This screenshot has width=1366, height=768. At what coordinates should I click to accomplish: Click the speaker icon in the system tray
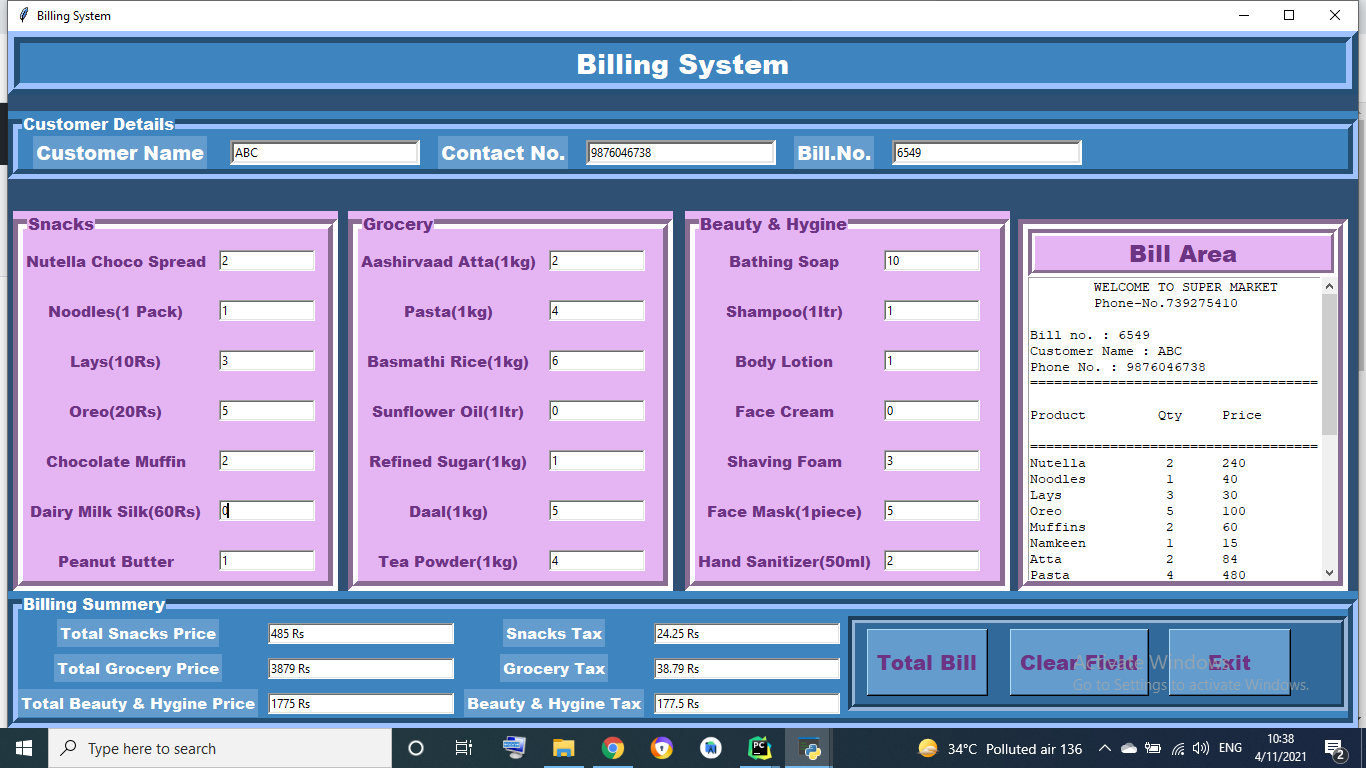[x=1201, y=748]
